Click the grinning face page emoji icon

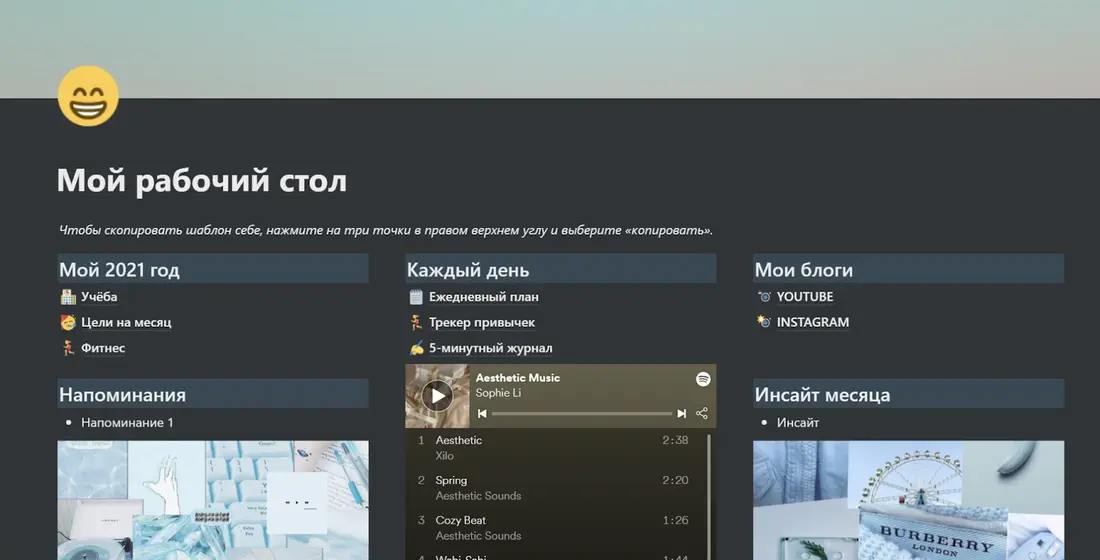(88, 96)
